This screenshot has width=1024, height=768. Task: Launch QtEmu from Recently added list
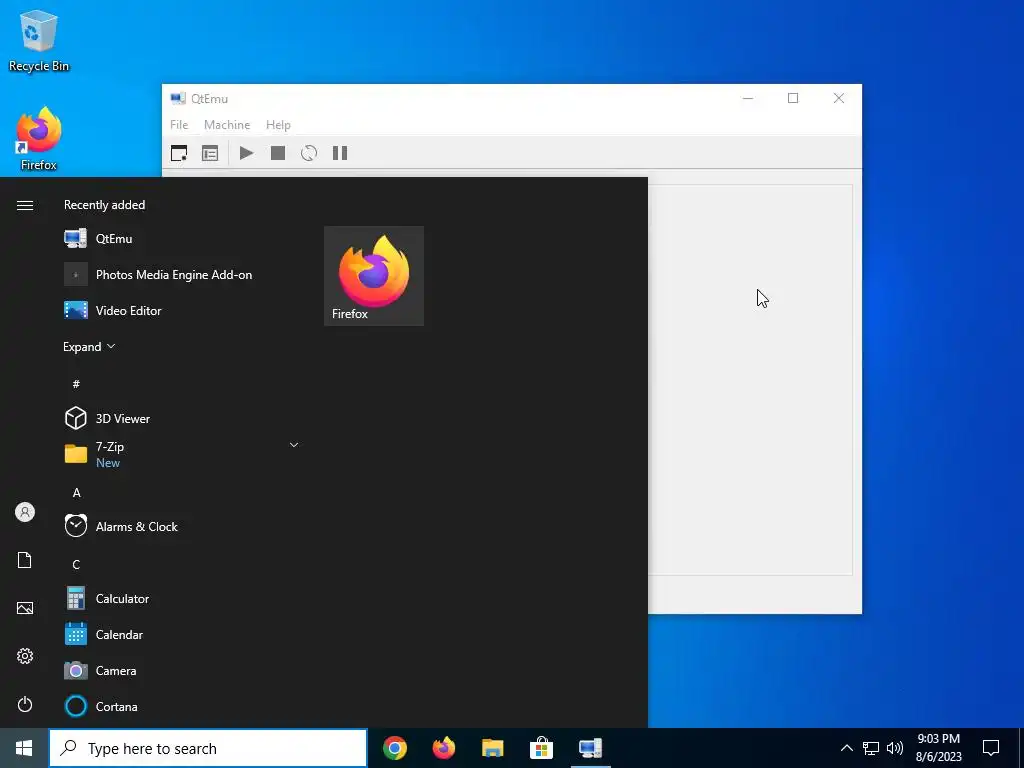[x=183, y=238]
